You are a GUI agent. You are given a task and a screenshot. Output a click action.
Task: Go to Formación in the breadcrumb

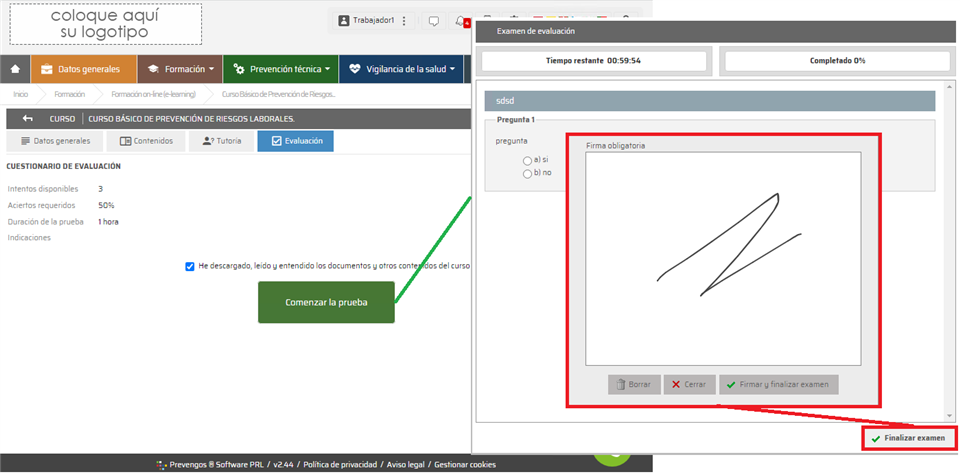tap(70, 94)
